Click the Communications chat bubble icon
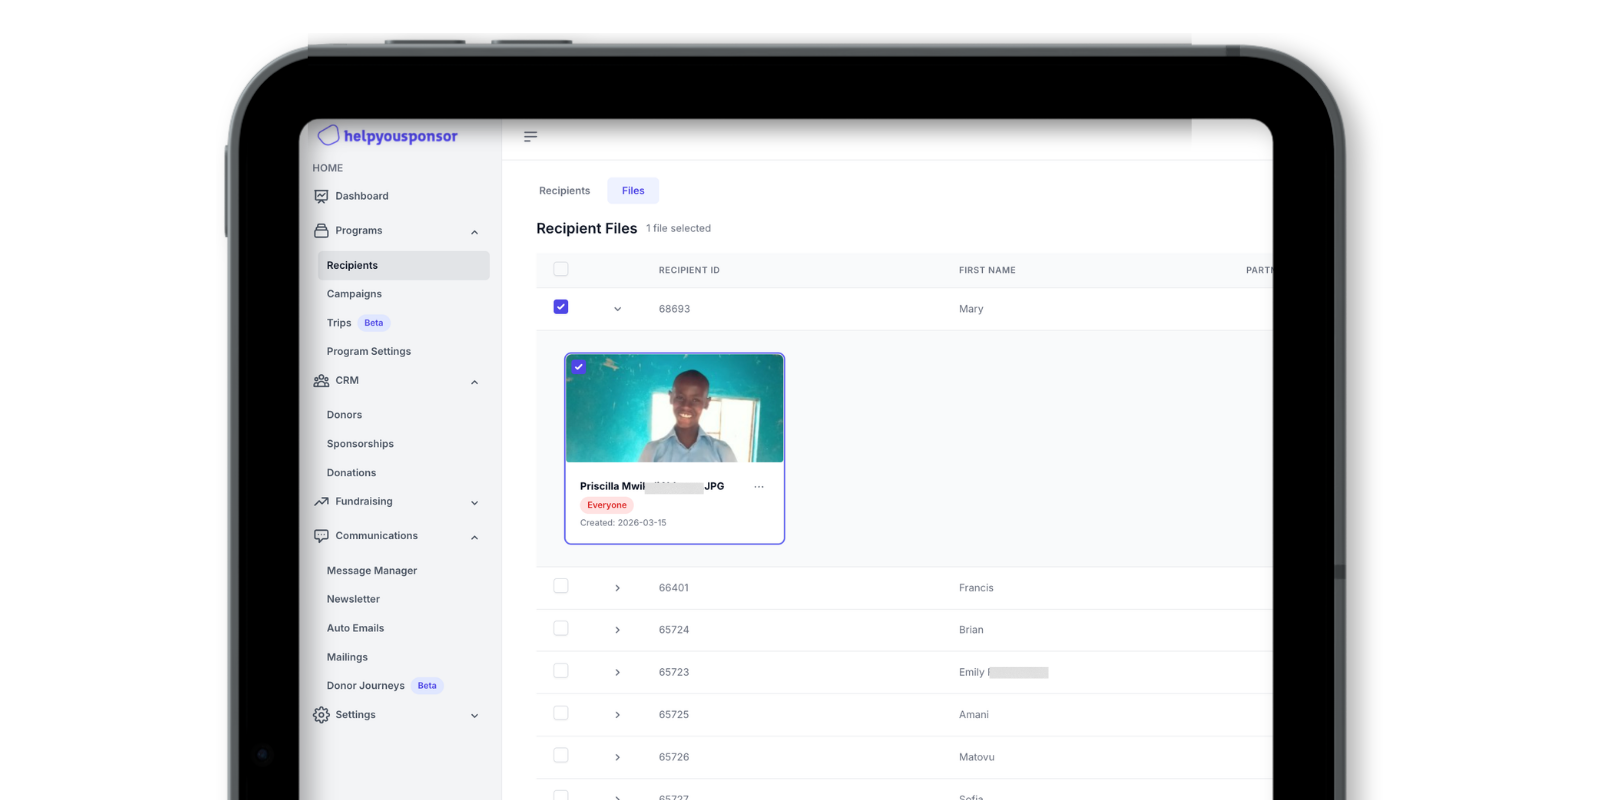This screenshot has height=800, width=1600. click(x=321, y=536)
